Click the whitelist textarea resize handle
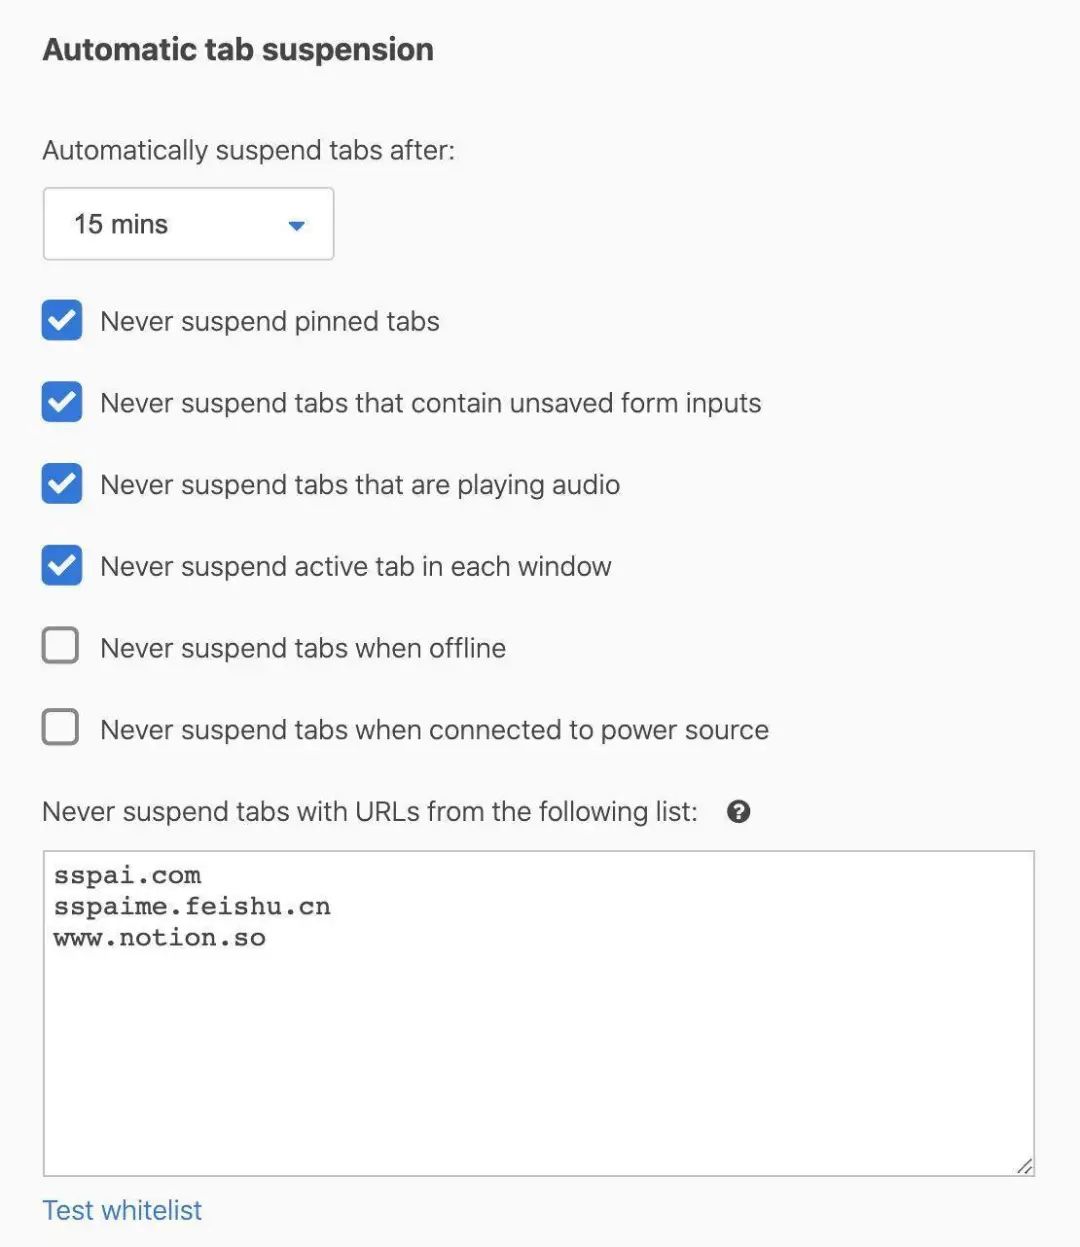Image resolution: width=1080 pixels, height=1247 pixels. coord(1024,1166)
